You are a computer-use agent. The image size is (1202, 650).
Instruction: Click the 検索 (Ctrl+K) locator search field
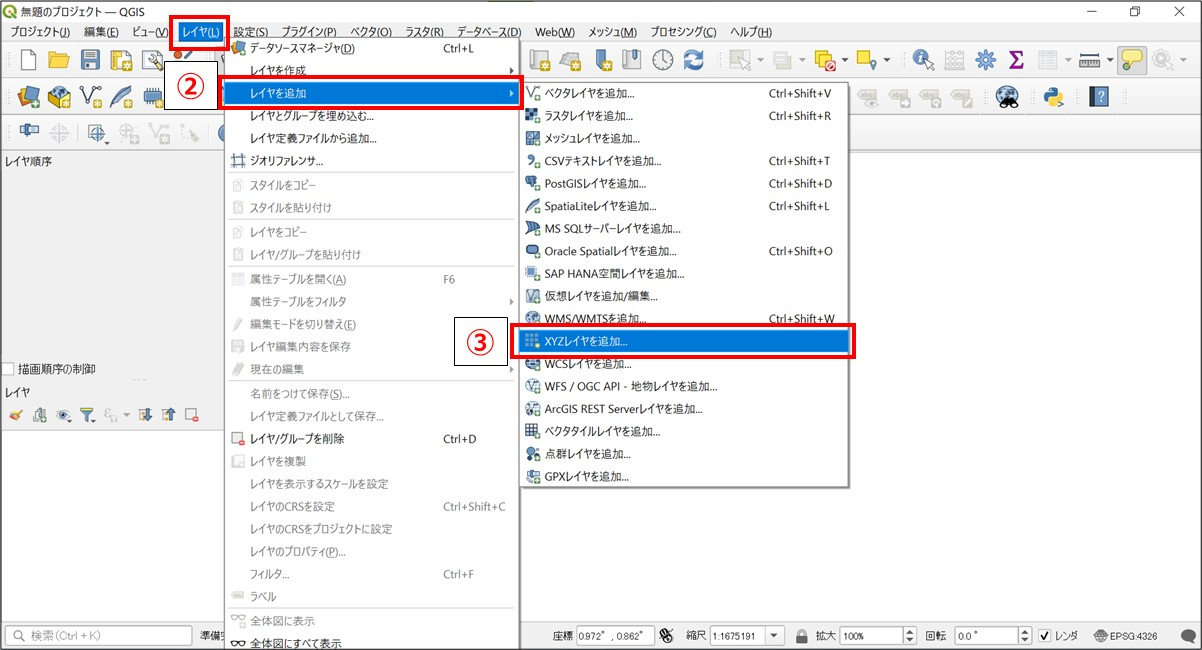pos(97,636)
